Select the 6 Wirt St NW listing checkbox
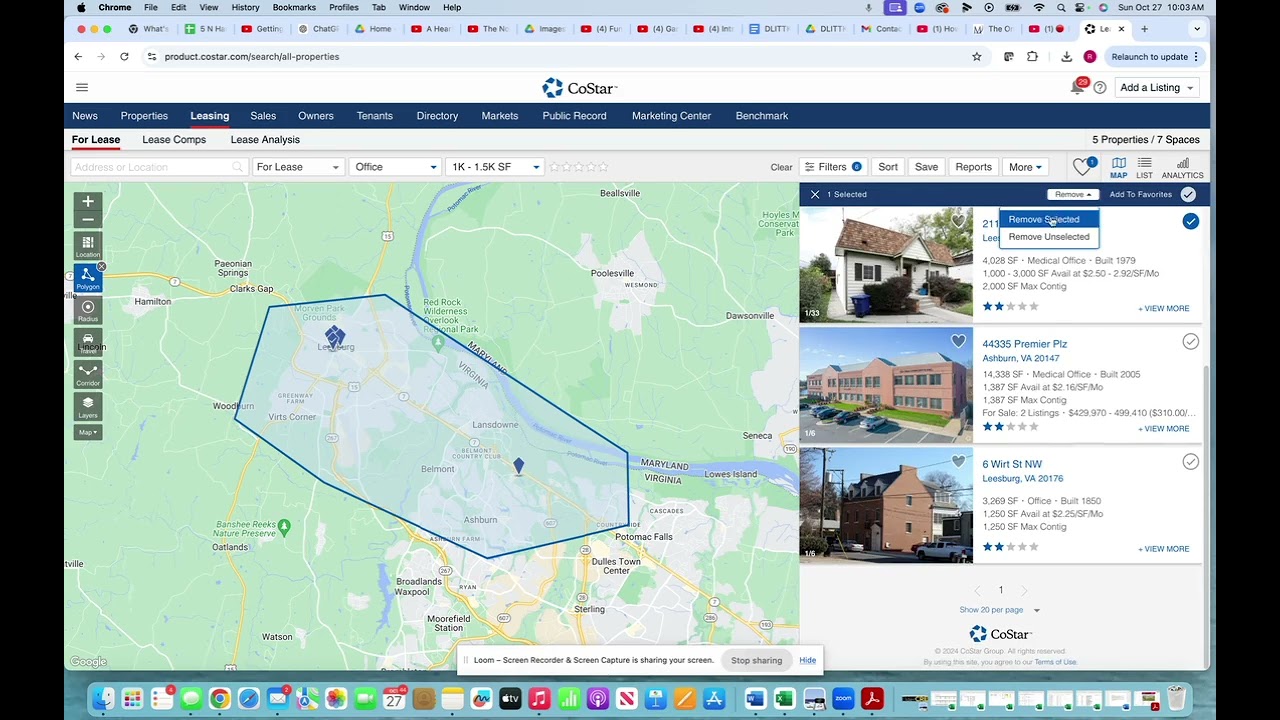 tap(1190, 462)
